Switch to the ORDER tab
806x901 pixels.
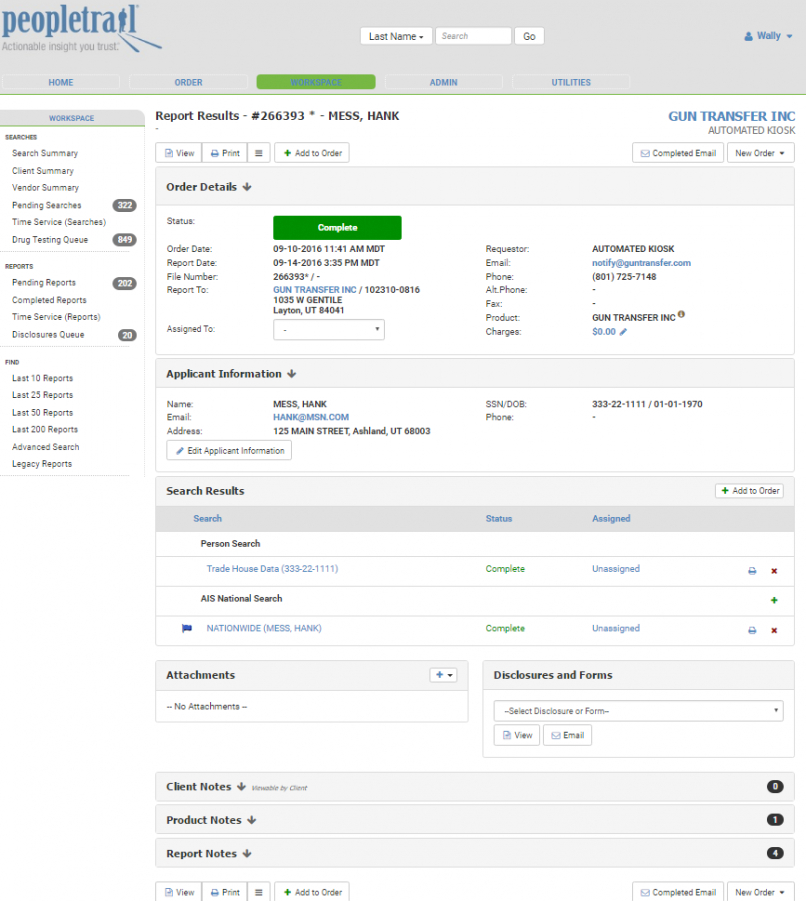tap(188, 82)
